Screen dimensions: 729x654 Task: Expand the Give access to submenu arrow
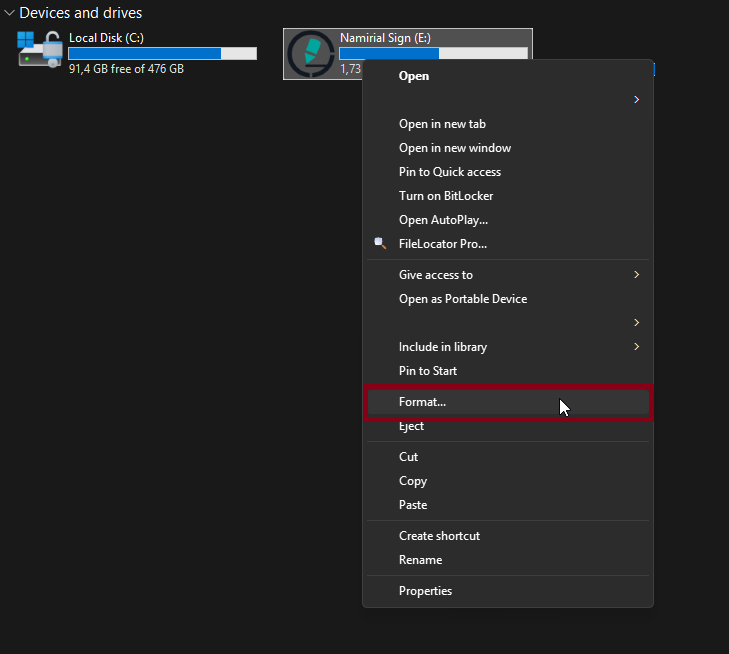tap(636, 275)
